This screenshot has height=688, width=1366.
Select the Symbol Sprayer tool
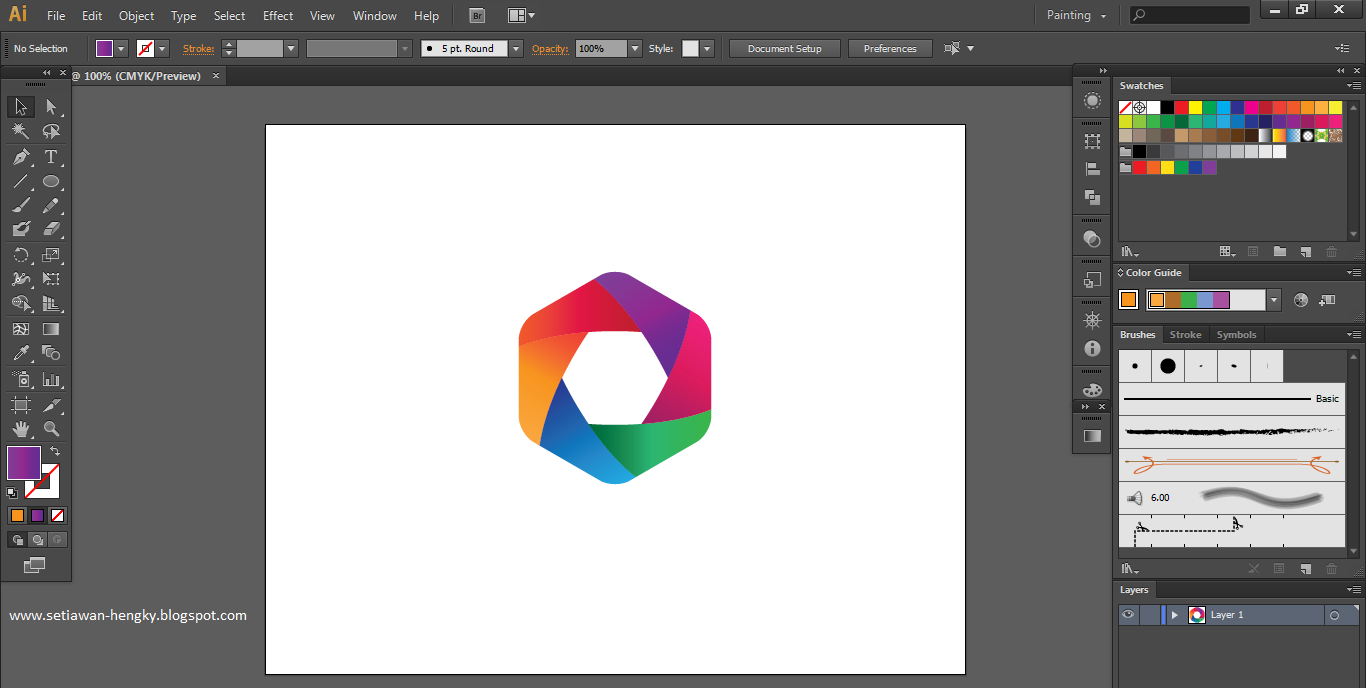point(21,379)
